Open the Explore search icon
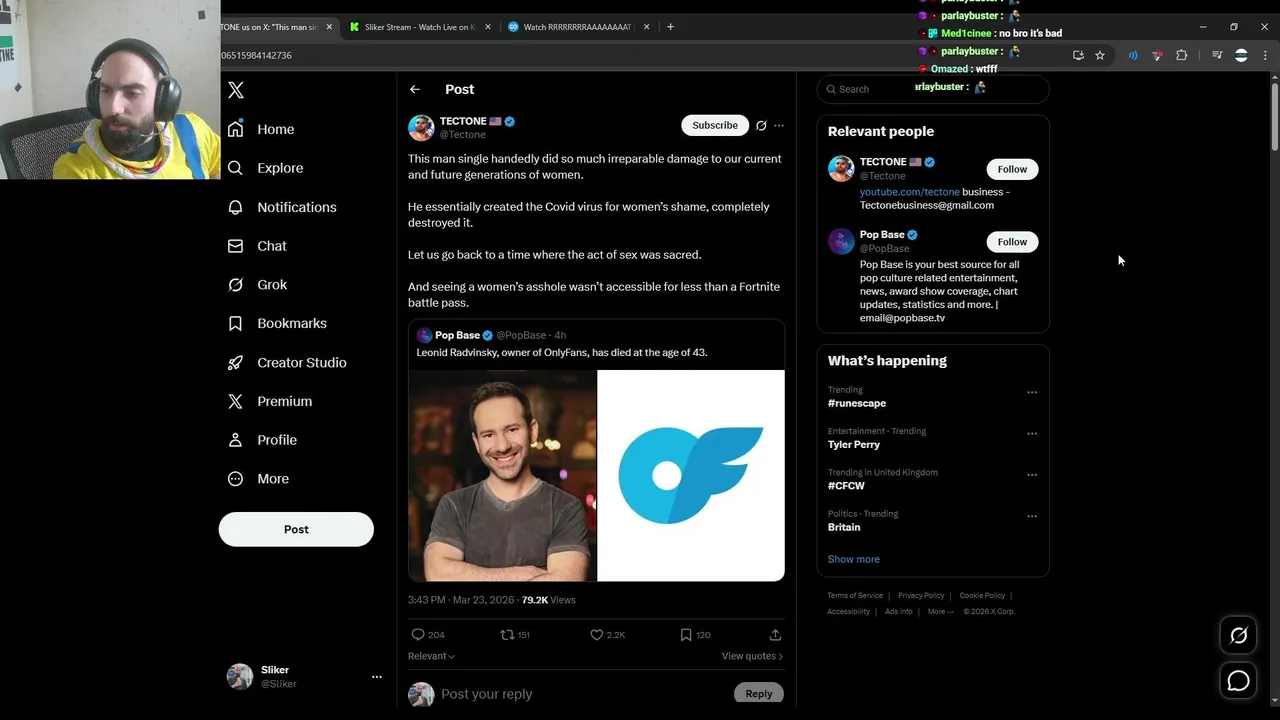 [235, 168]
